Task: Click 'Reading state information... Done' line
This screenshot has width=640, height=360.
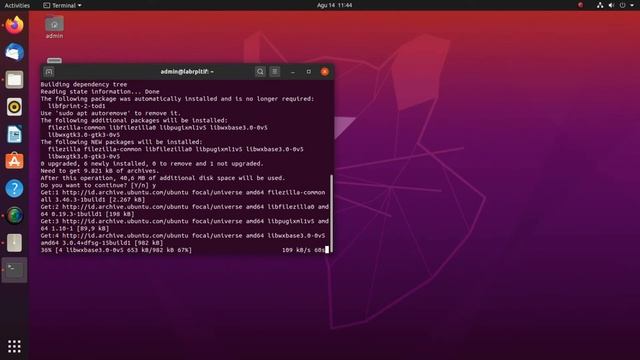Action: click(x=100, y=92)
